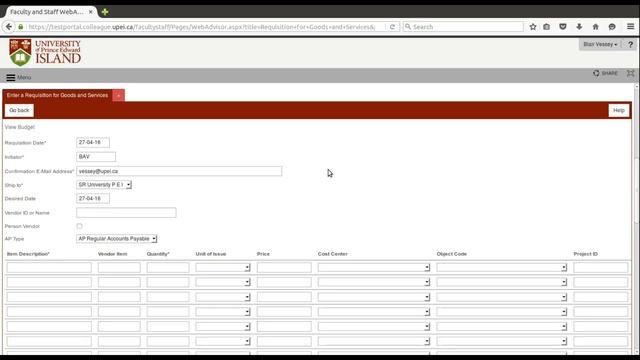
Task: Click the Vendor ID or Name field
Action: tap(126, 212)
